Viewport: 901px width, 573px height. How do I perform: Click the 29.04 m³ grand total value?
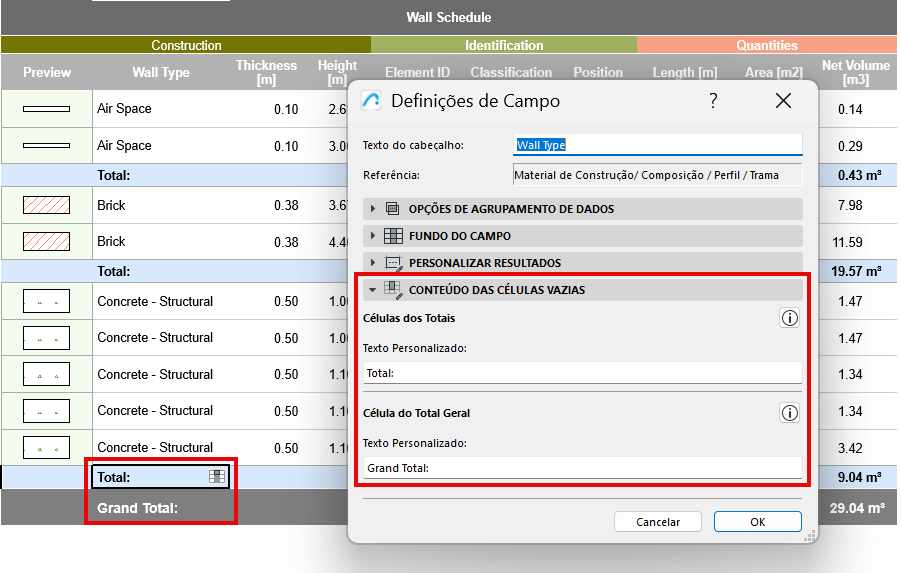(x=857, y=508)
